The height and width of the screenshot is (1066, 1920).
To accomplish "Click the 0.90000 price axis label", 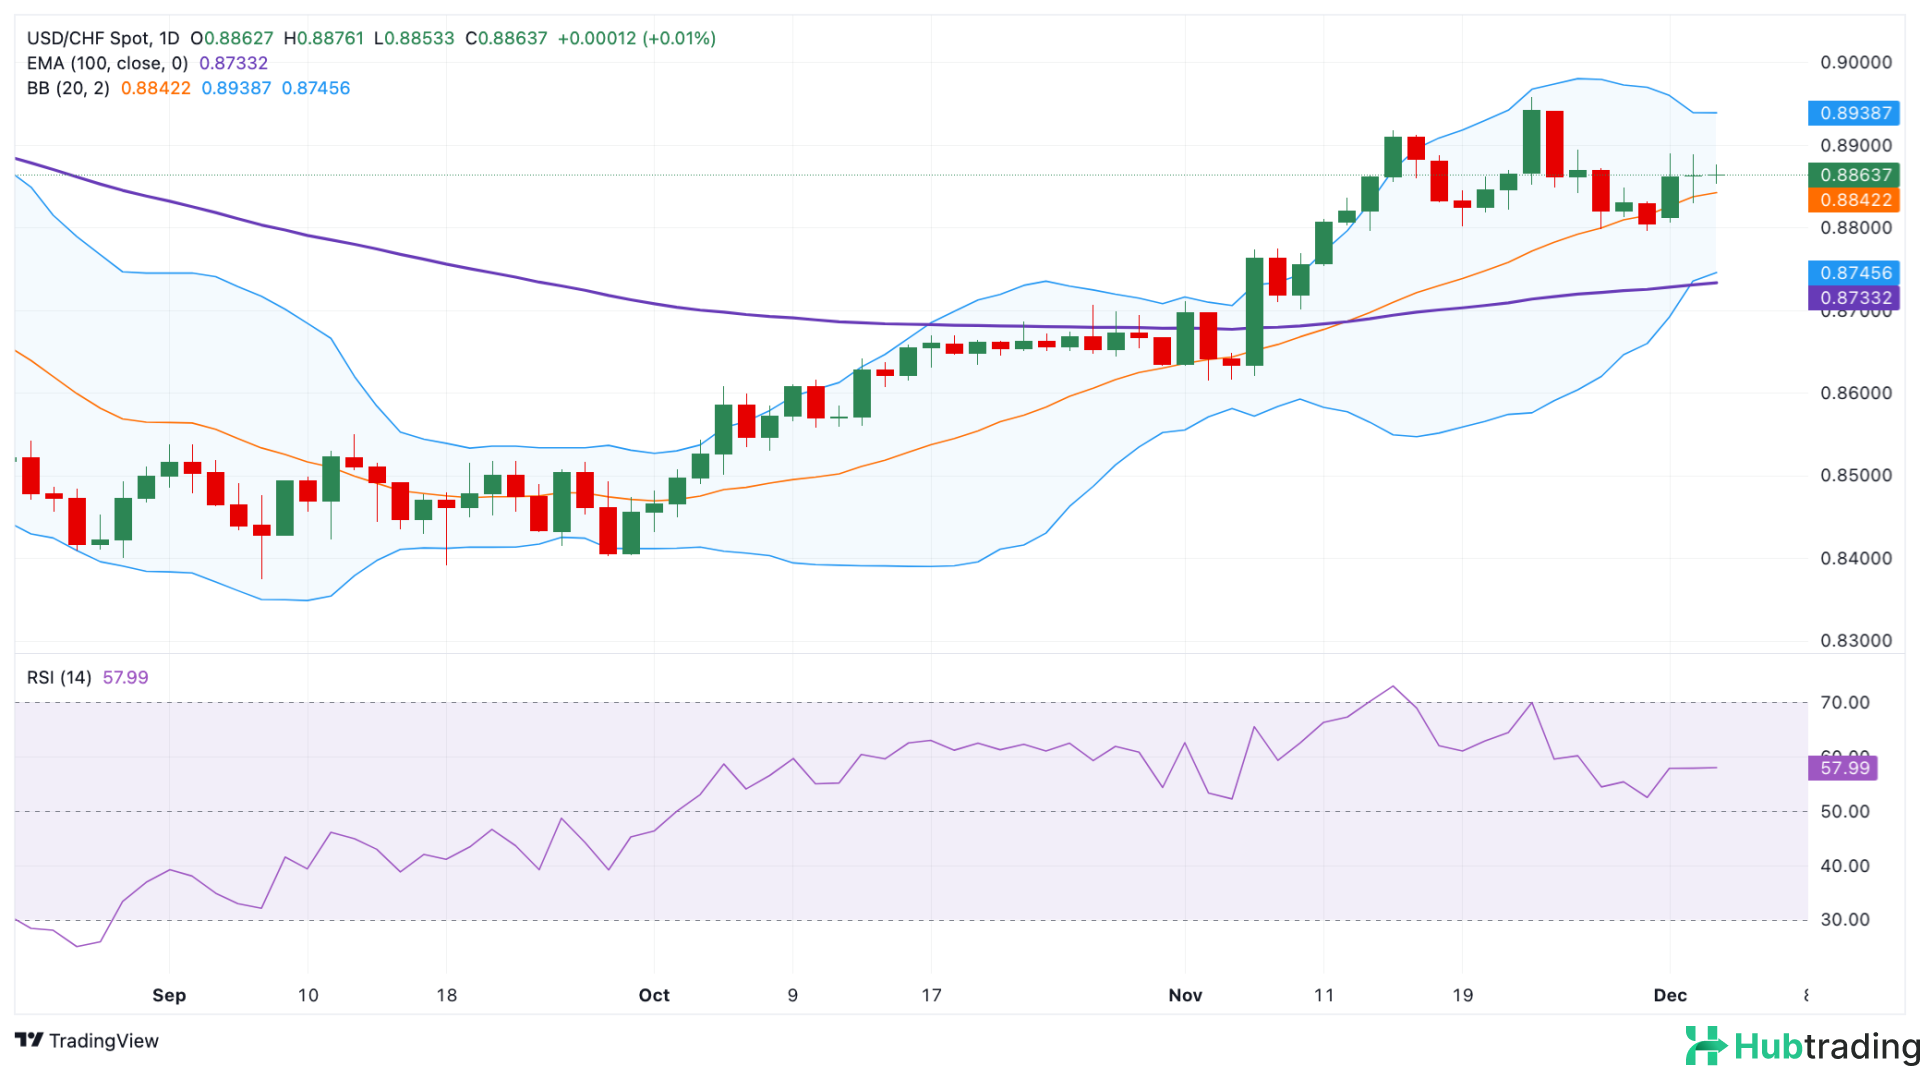I will (x=1855, y=62).
